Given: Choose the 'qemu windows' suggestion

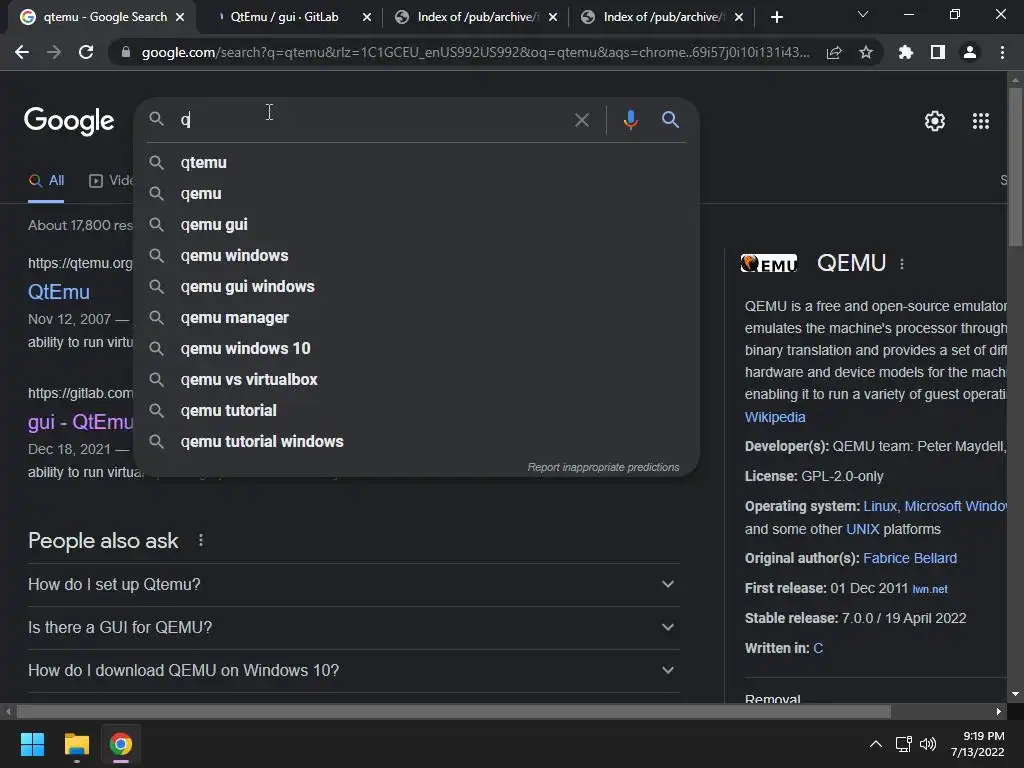Looking at the screenshot, I should tap(417, 255).
